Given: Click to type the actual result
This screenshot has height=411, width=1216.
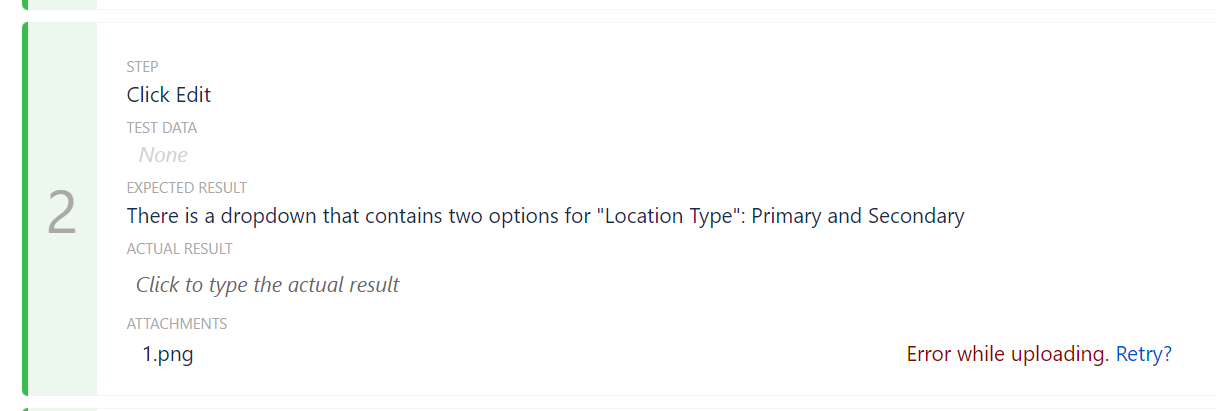Looking at the screenshot, I should pyautogui.click(x=267, y=285).
